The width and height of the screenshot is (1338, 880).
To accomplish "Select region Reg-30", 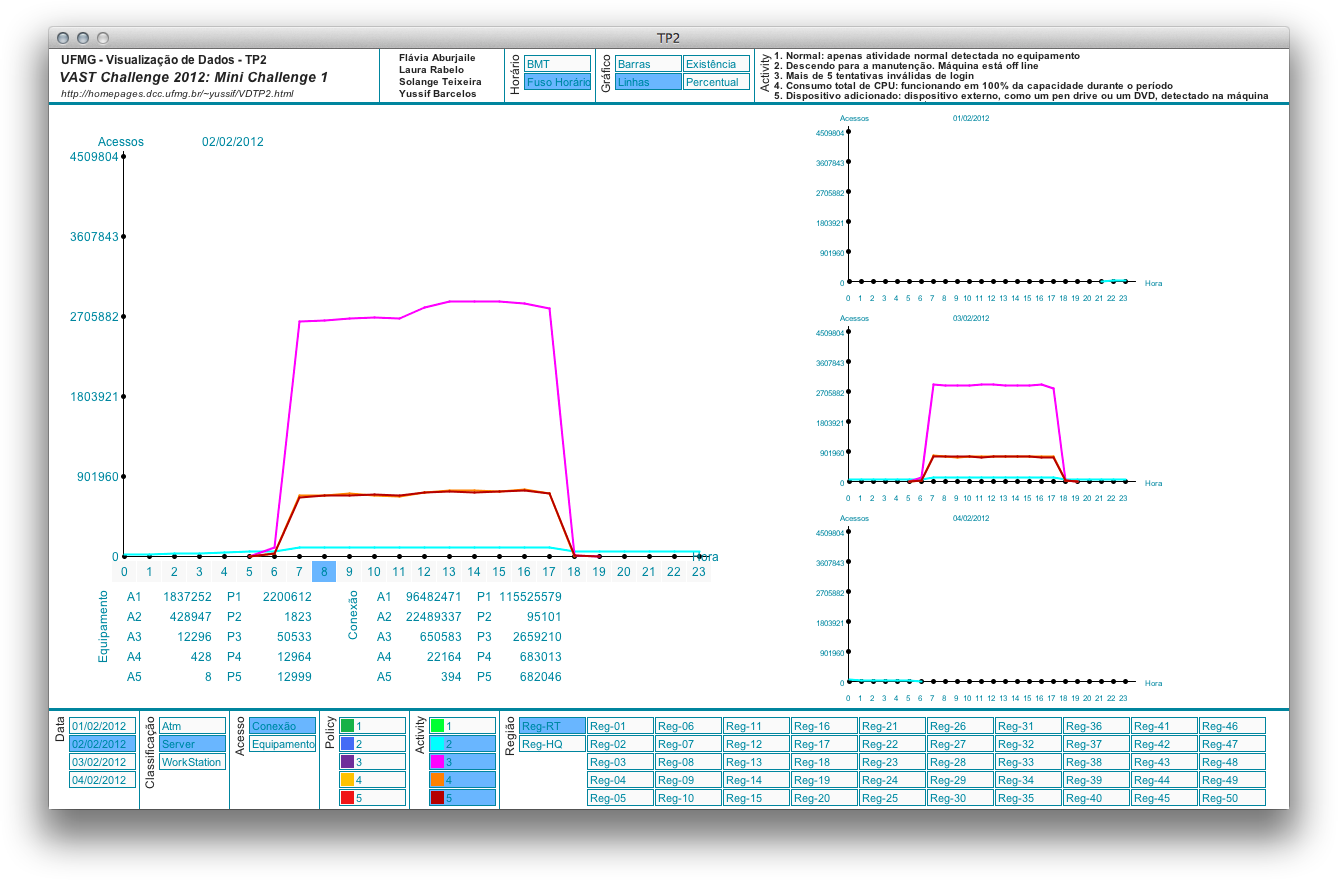I will (x=960, y=798).
